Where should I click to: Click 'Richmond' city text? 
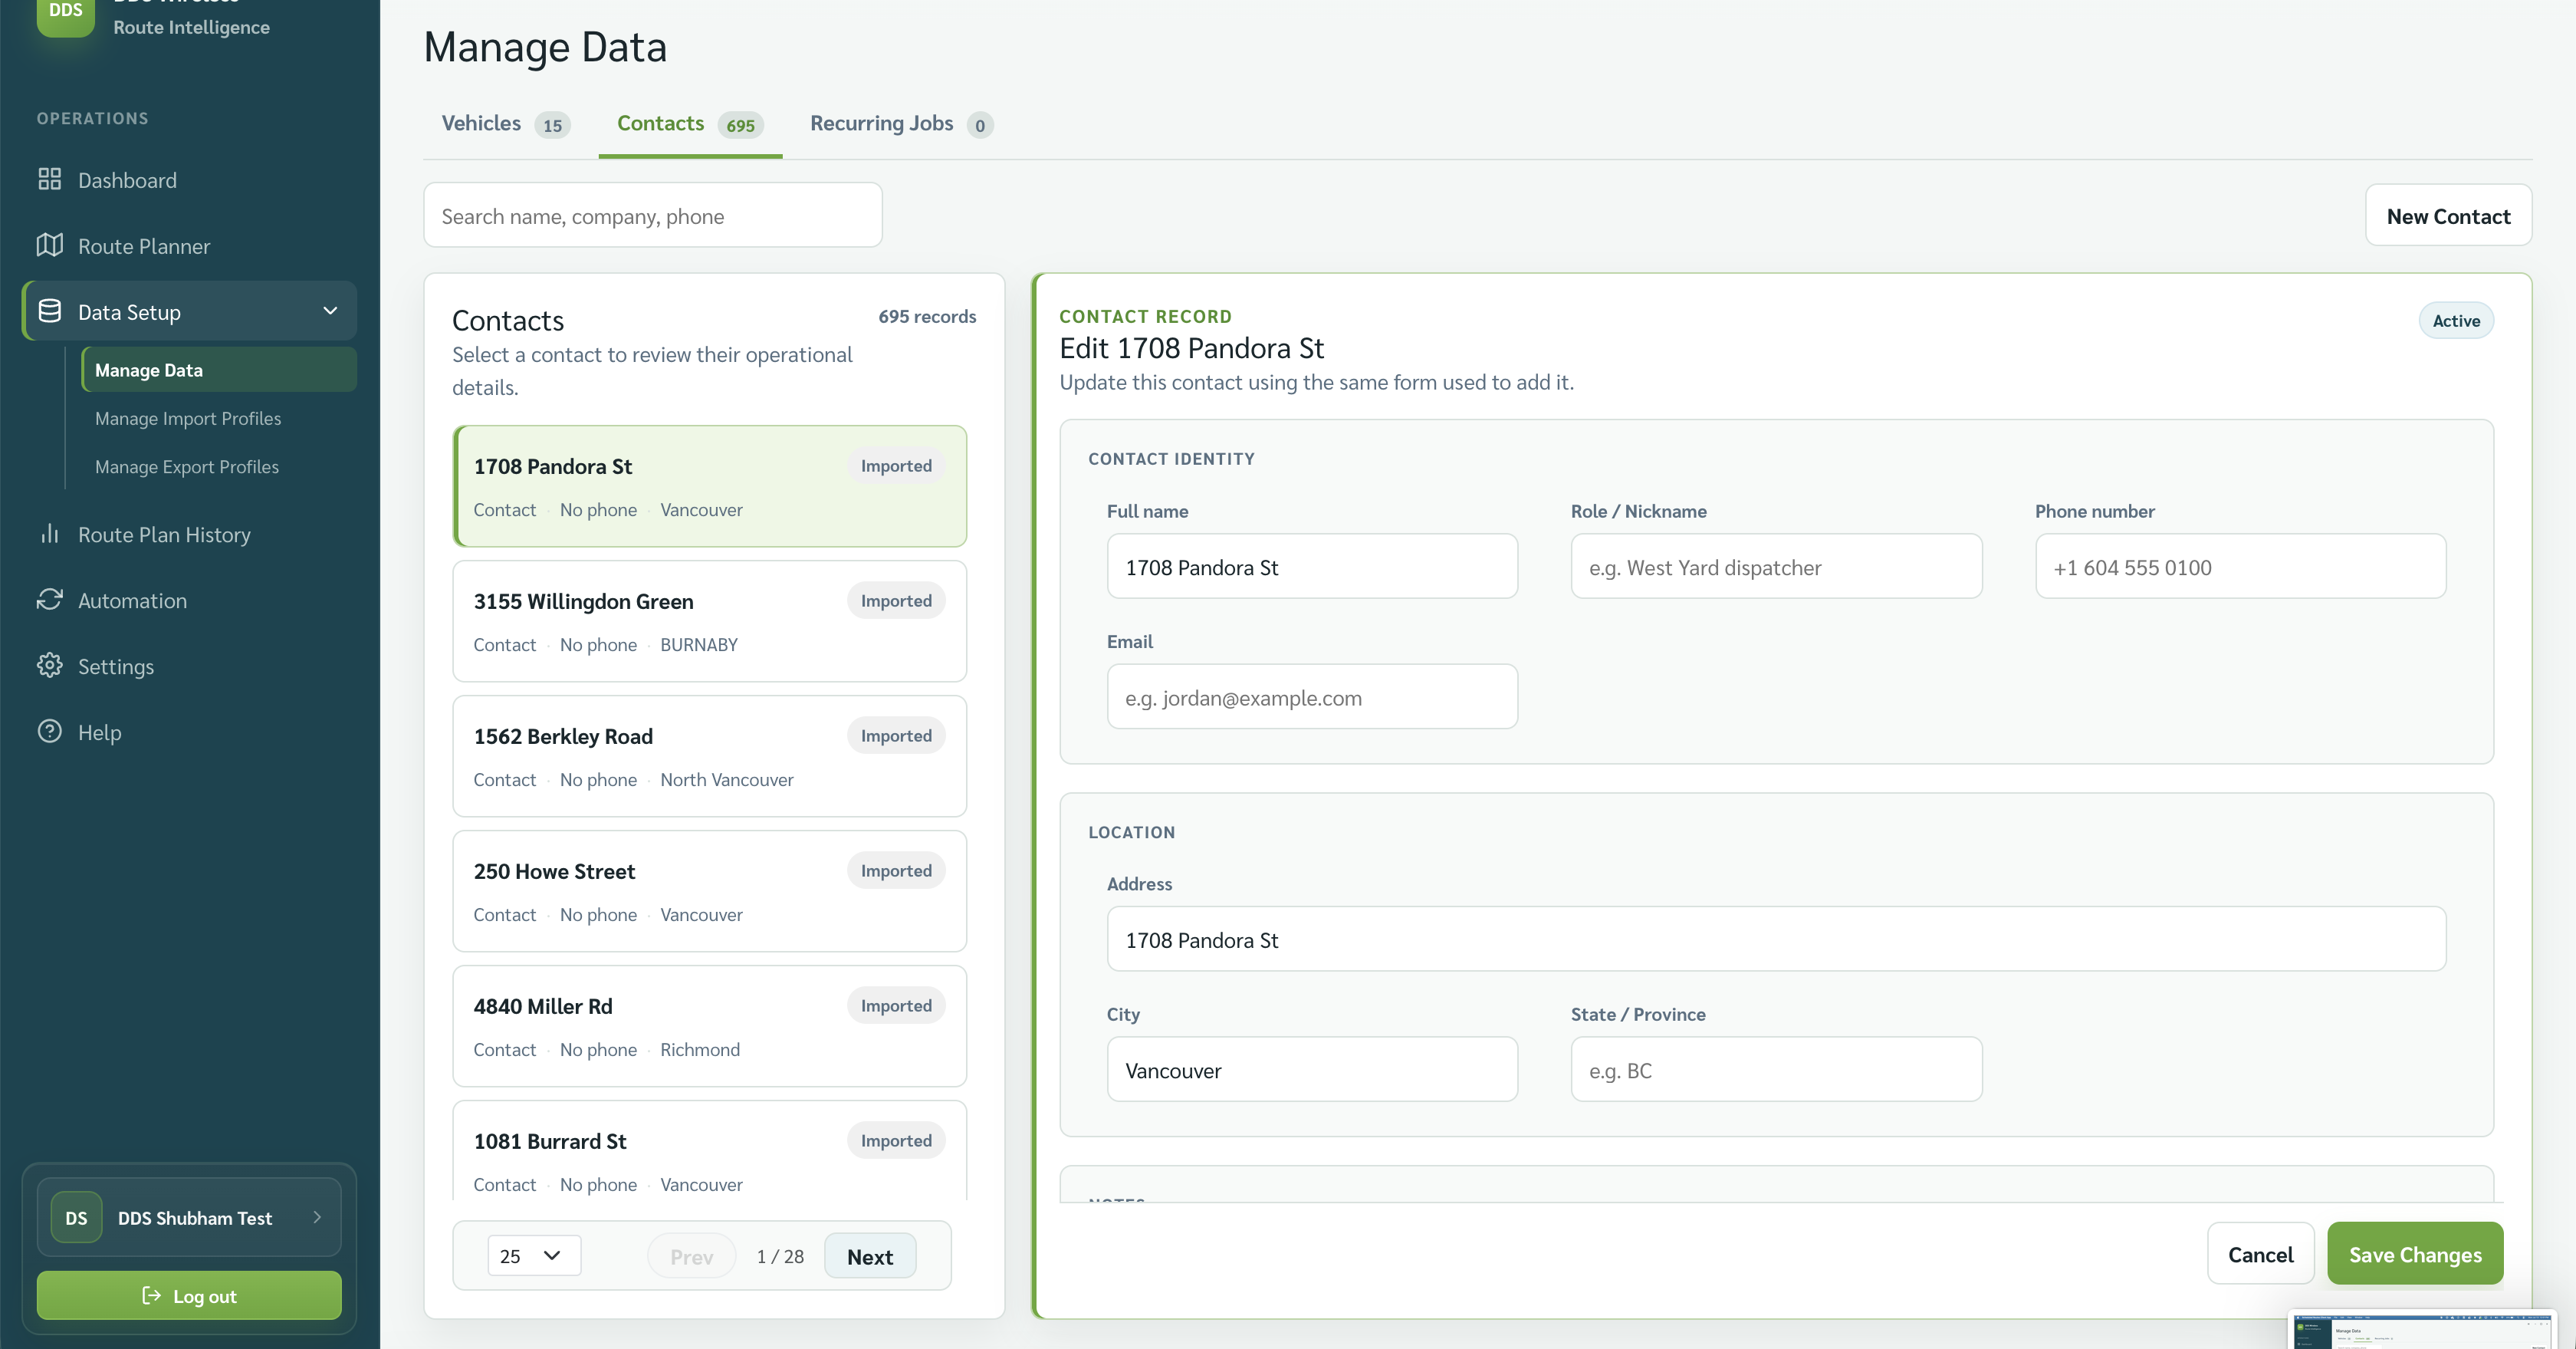700,1049
